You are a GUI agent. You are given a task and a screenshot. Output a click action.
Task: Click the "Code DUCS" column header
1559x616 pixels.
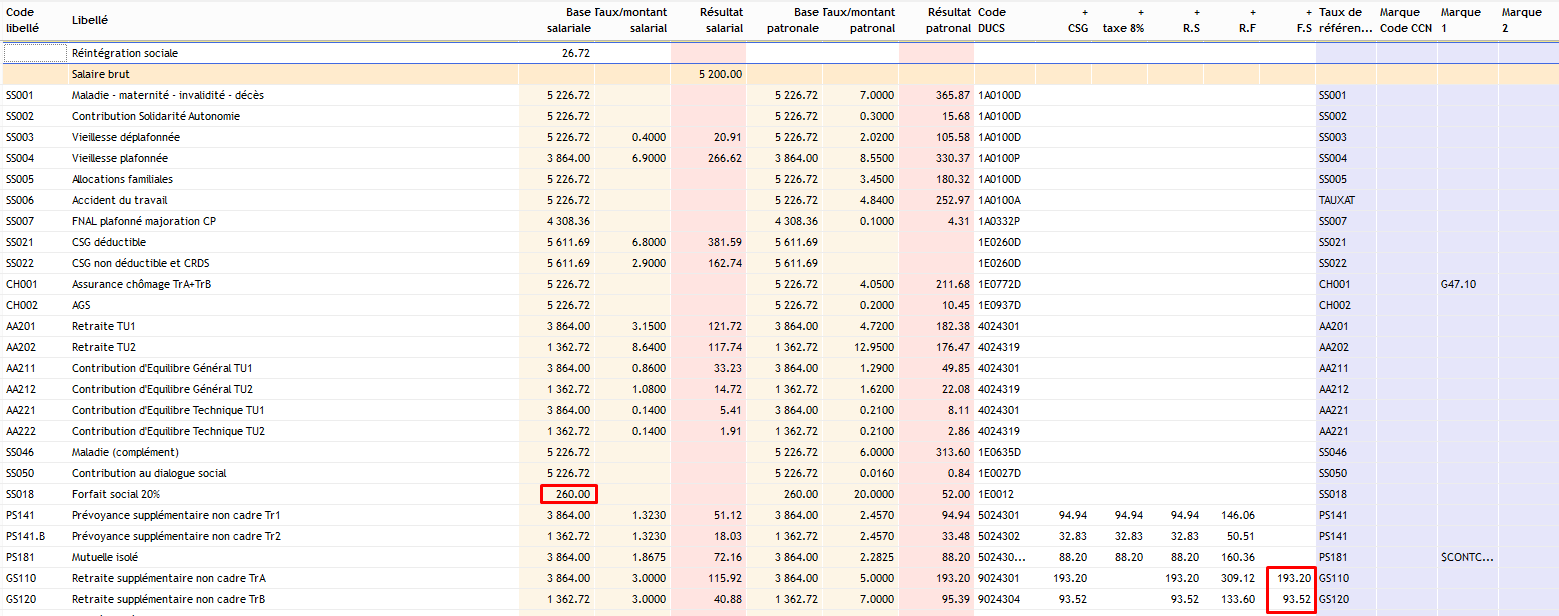[x=992, y=20]
